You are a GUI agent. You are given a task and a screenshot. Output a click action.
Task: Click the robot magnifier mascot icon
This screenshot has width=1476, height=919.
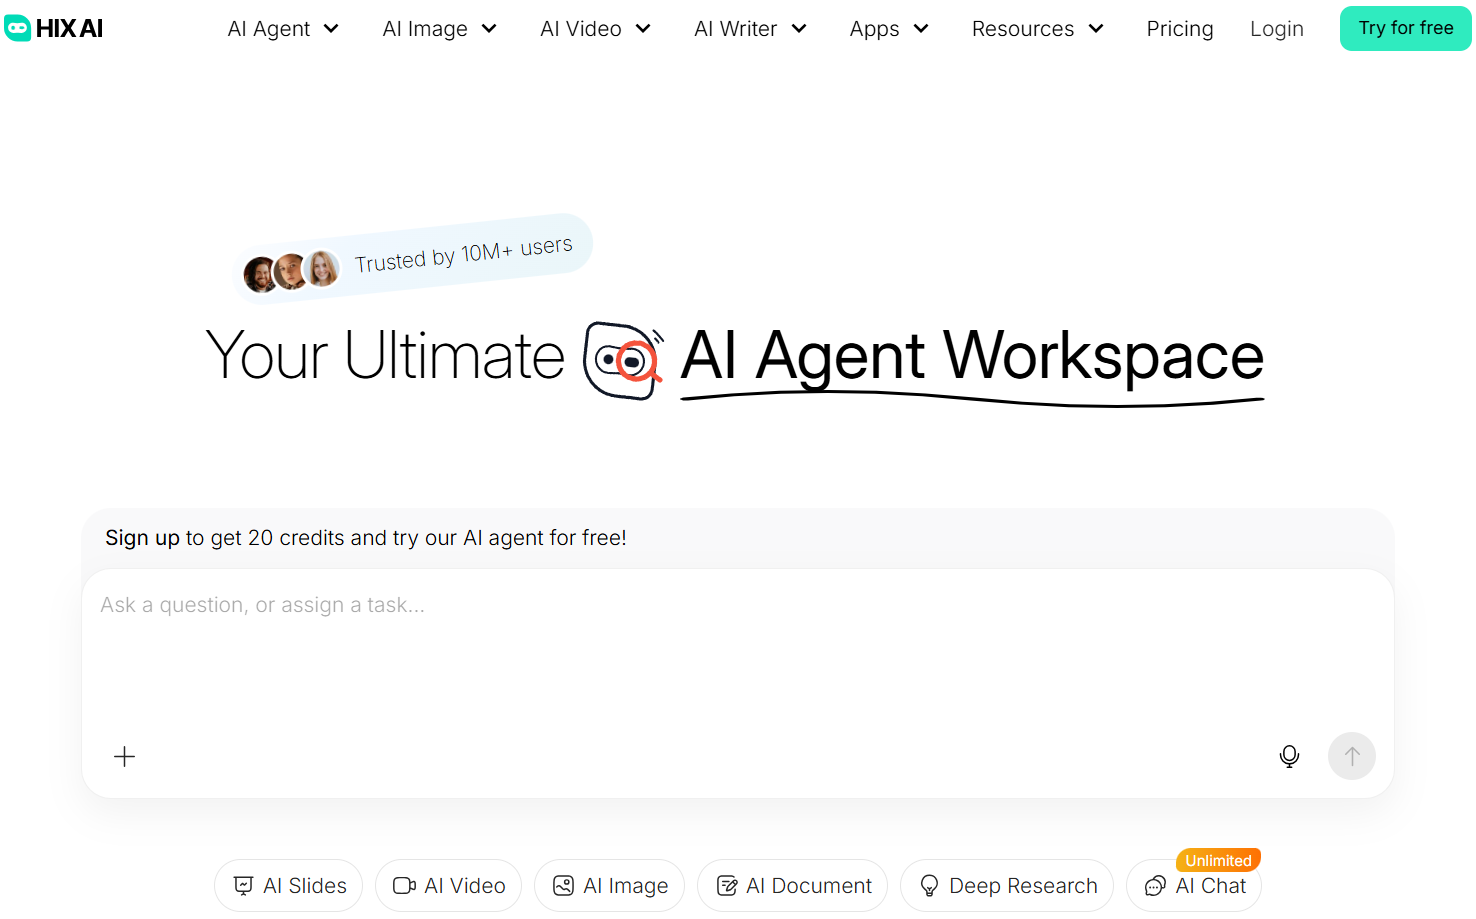coord(623,360)
